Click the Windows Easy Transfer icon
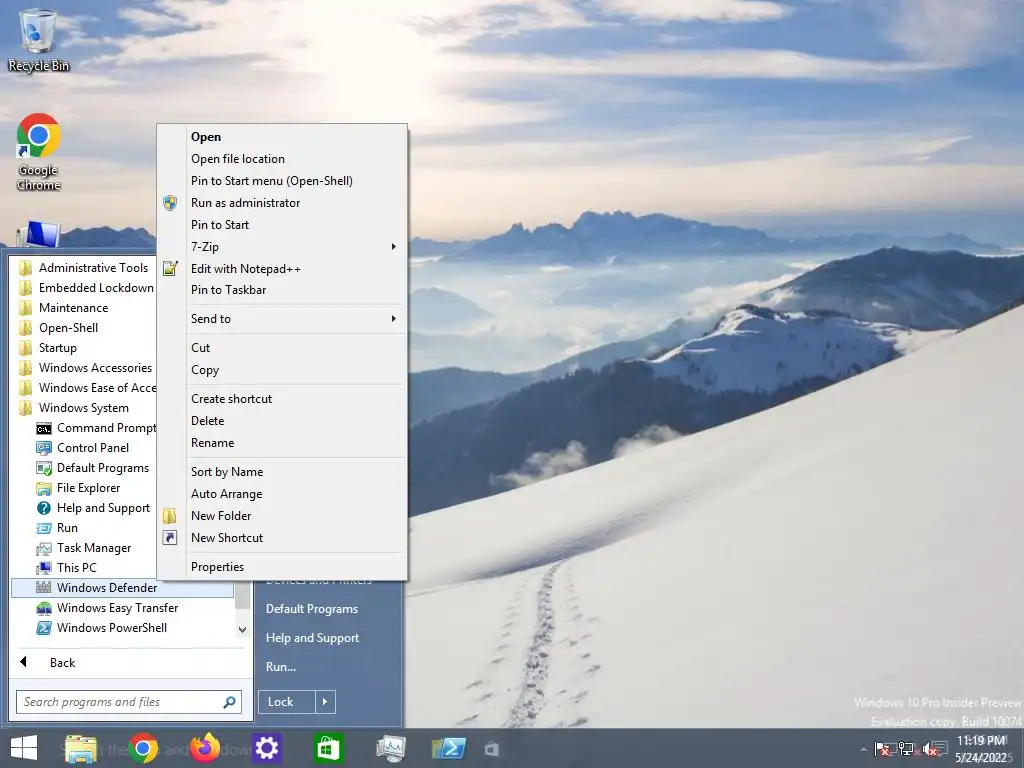This screenshot has width=1024, height=768. (x=44, y=608)
